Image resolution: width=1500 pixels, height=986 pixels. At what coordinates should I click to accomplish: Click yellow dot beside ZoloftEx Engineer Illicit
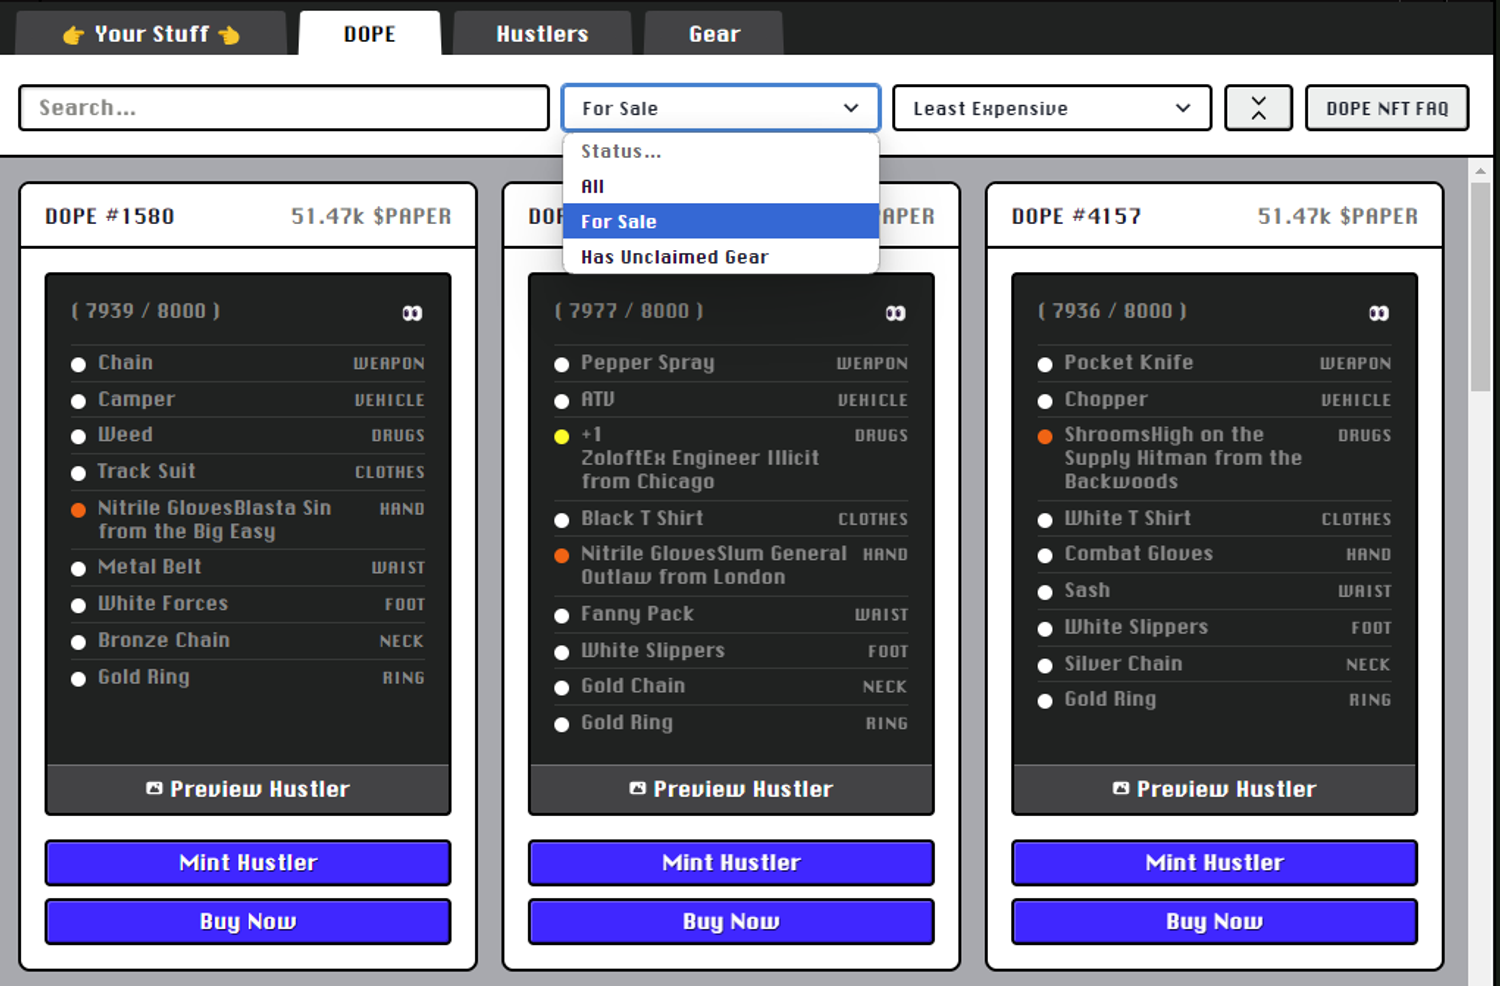pyautogui.click(x=562, y=437)
